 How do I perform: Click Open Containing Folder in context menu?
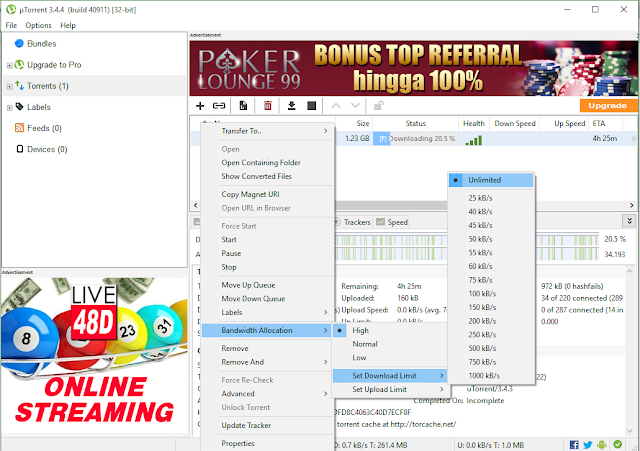(x=268, y=162)
